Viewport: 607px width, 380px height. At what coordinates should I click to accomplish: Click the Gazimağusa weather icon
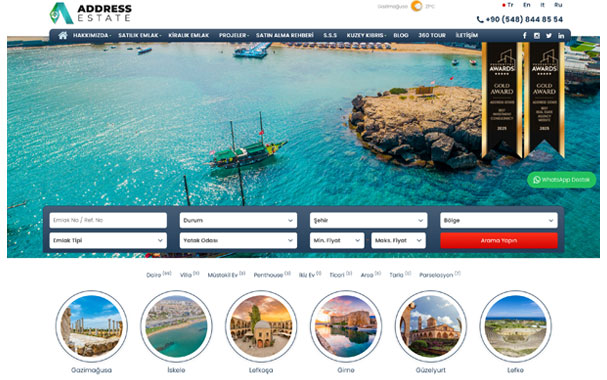tap(417, 6)
